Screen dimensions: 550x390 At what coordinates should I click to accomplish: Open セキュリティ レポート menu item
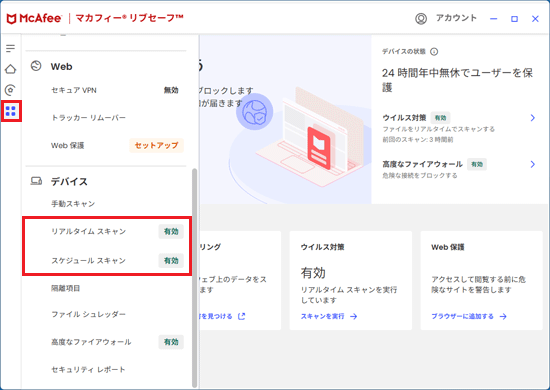pyautogui.click(x=88, y=369)
